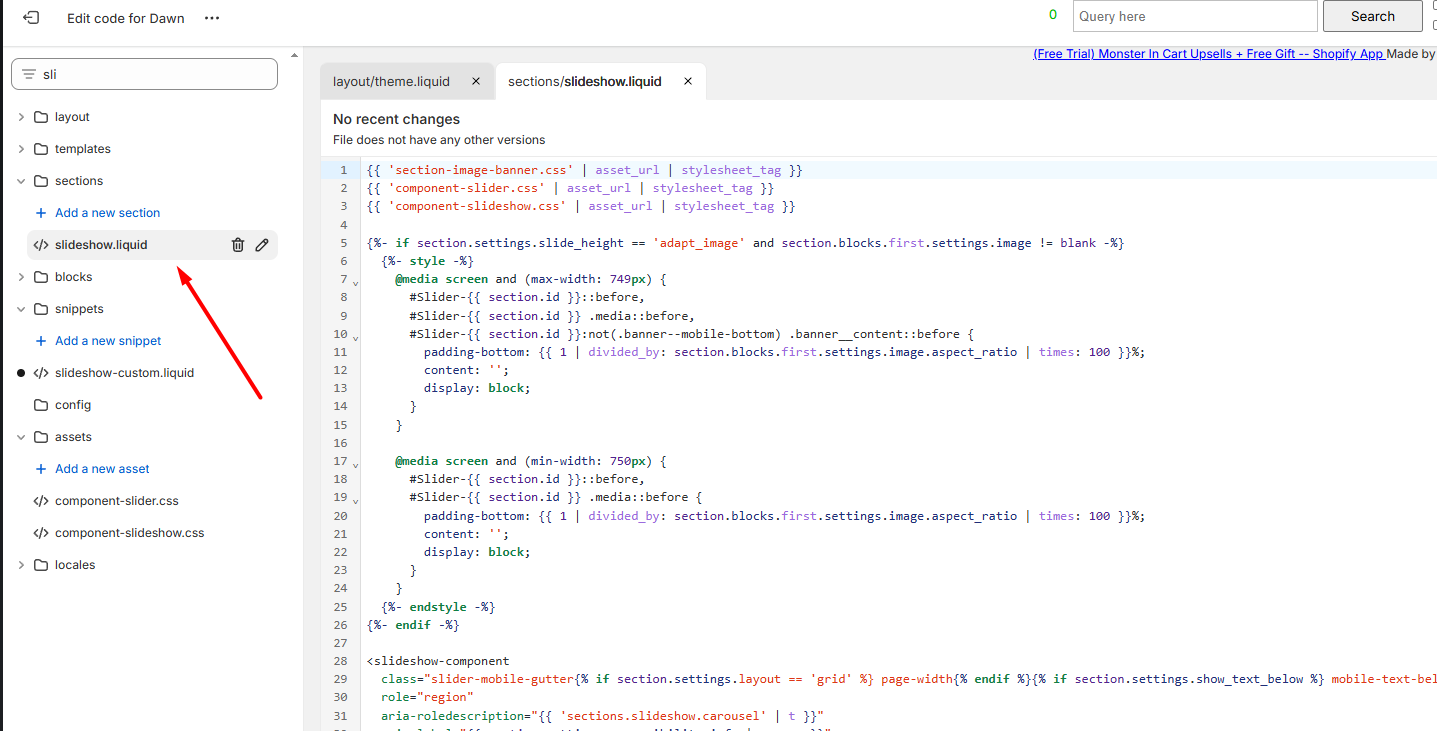Image resolution: width=1437 pixels, height=731 pixels.
Task: Collapse the sections folder chevron
Action: click(21, 181)
